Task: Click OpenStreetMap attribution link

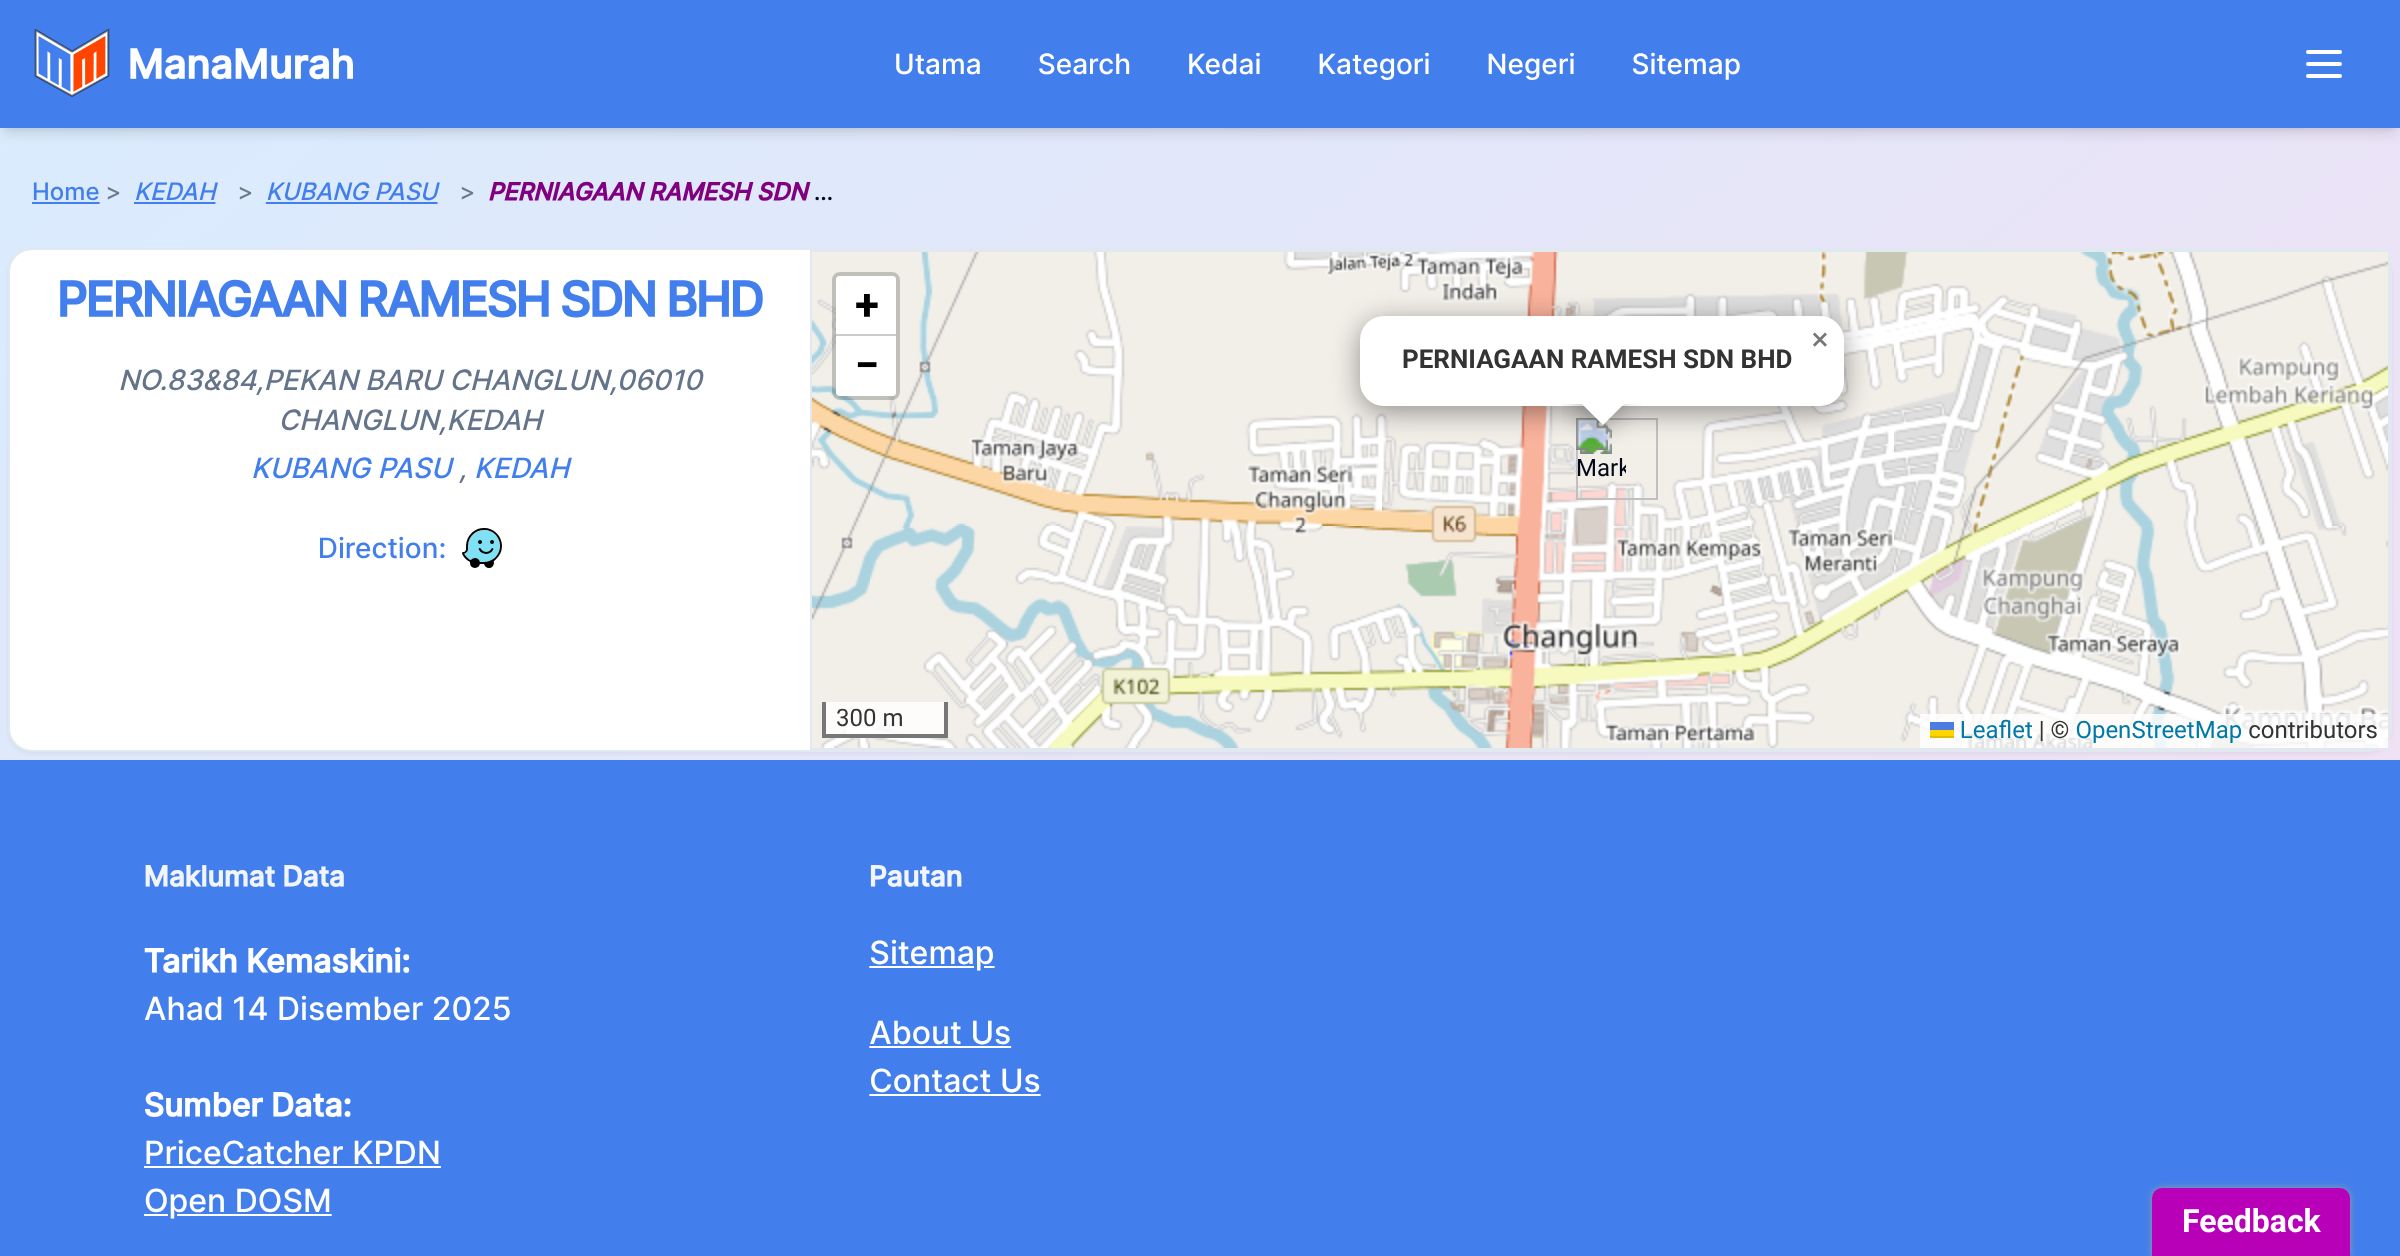Action: click(2158, 730)
